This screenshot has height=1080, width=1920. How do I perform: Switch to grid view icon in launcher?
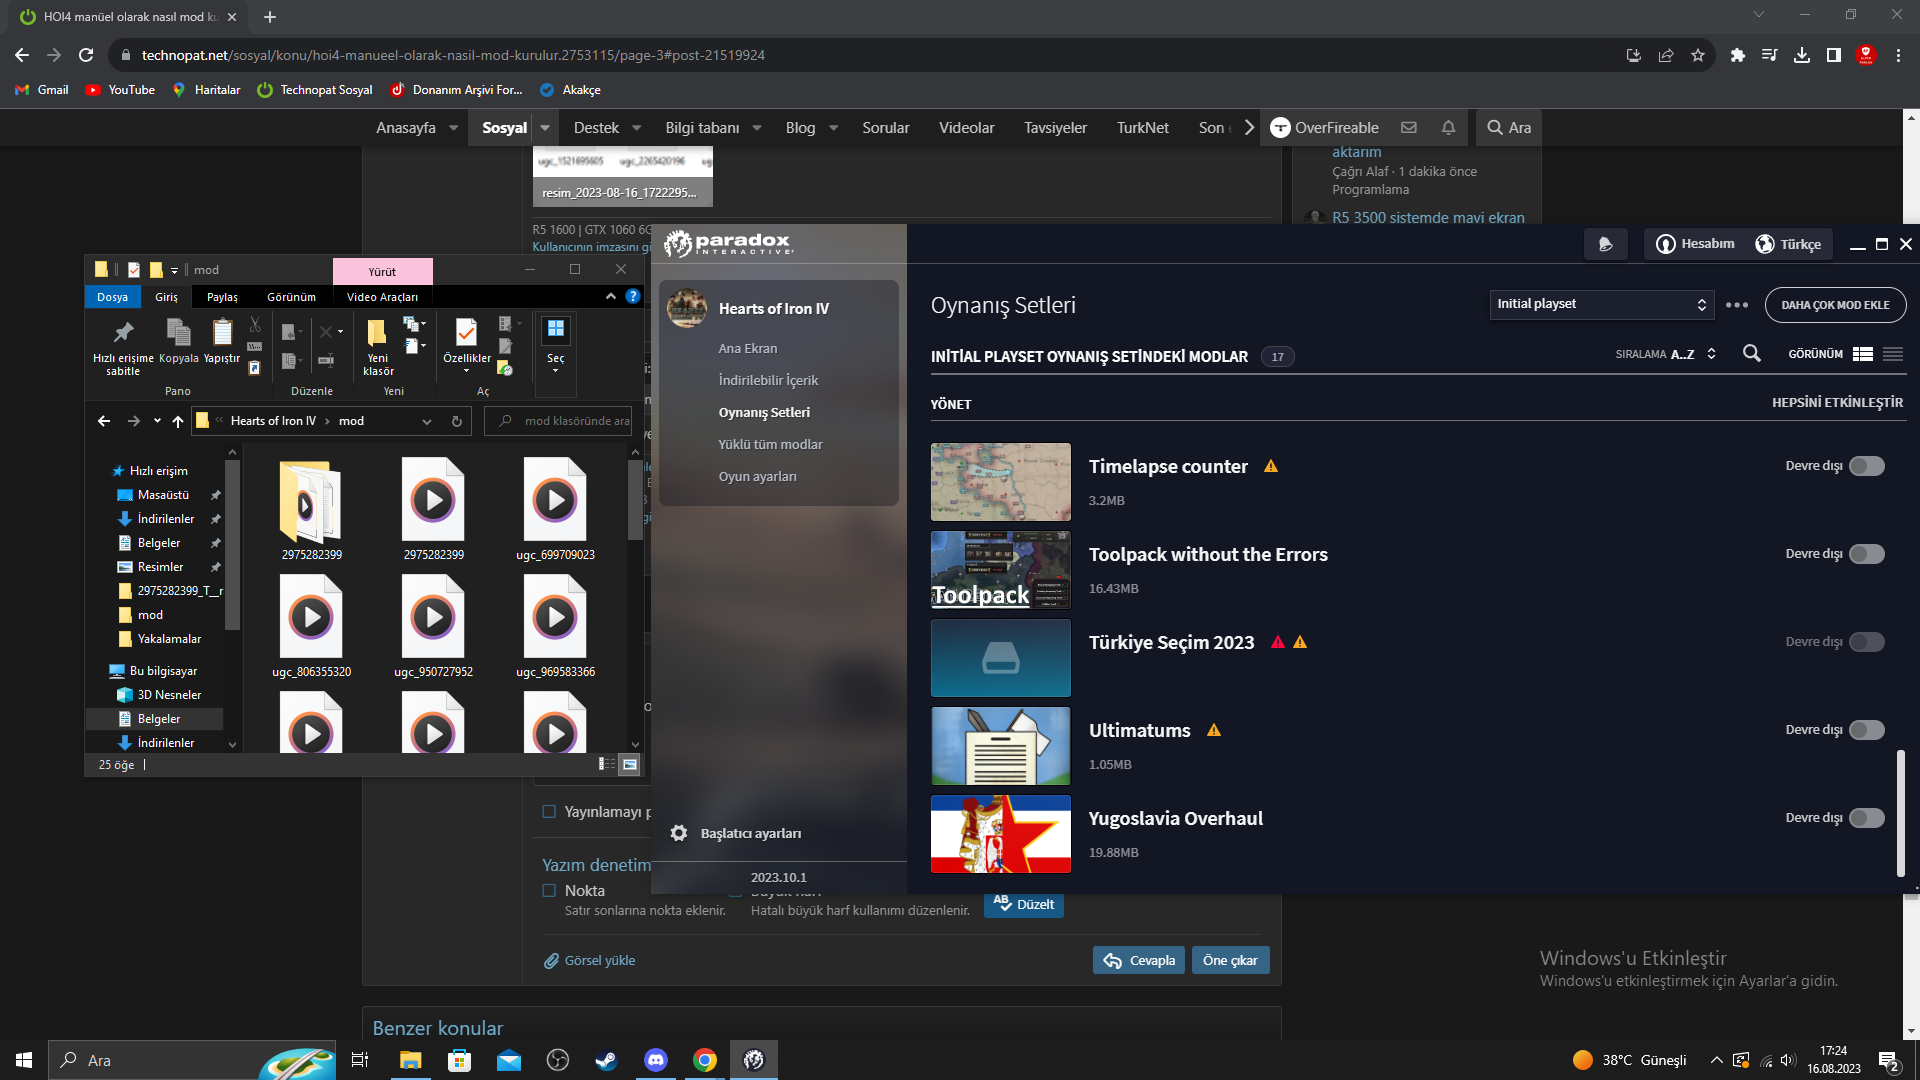[x=1862, y=354]
